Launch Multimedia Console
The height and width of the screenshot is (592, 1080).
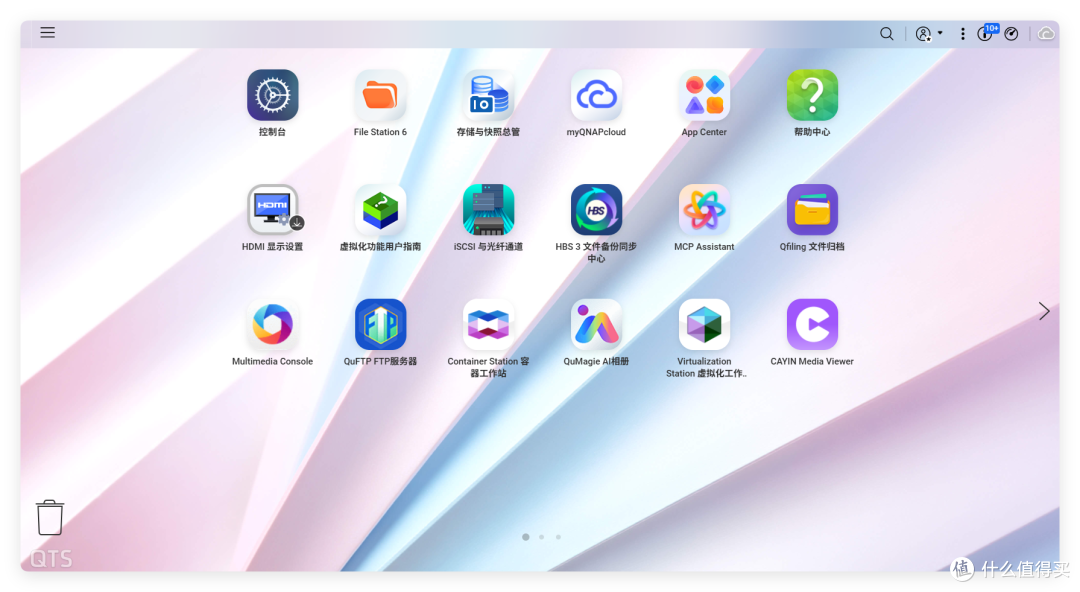pos(272,324)
